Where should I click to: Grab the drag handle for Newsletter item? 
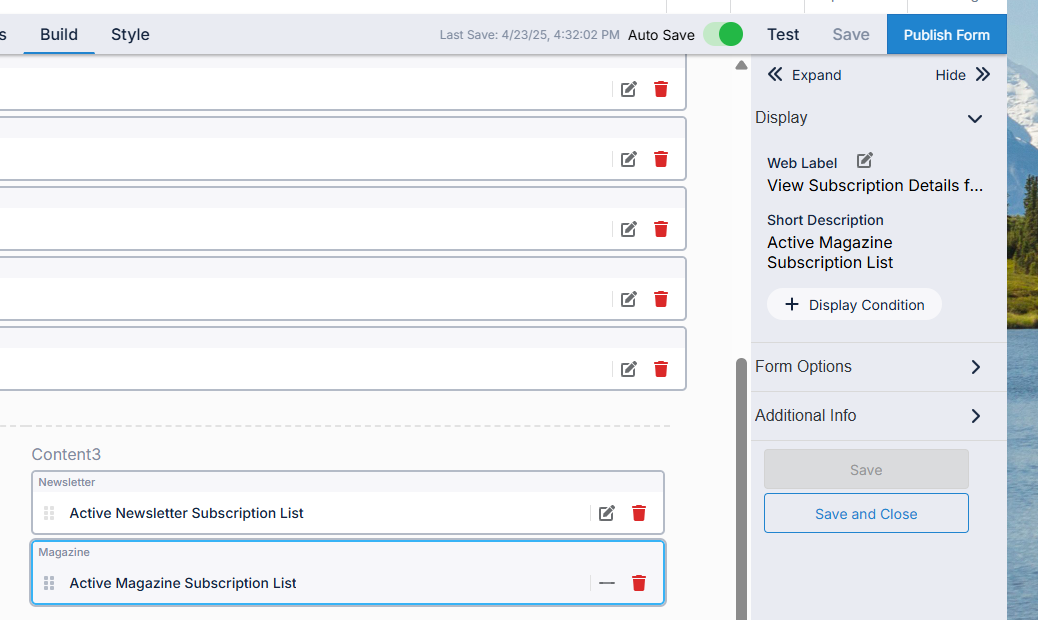tap(49, 513)
